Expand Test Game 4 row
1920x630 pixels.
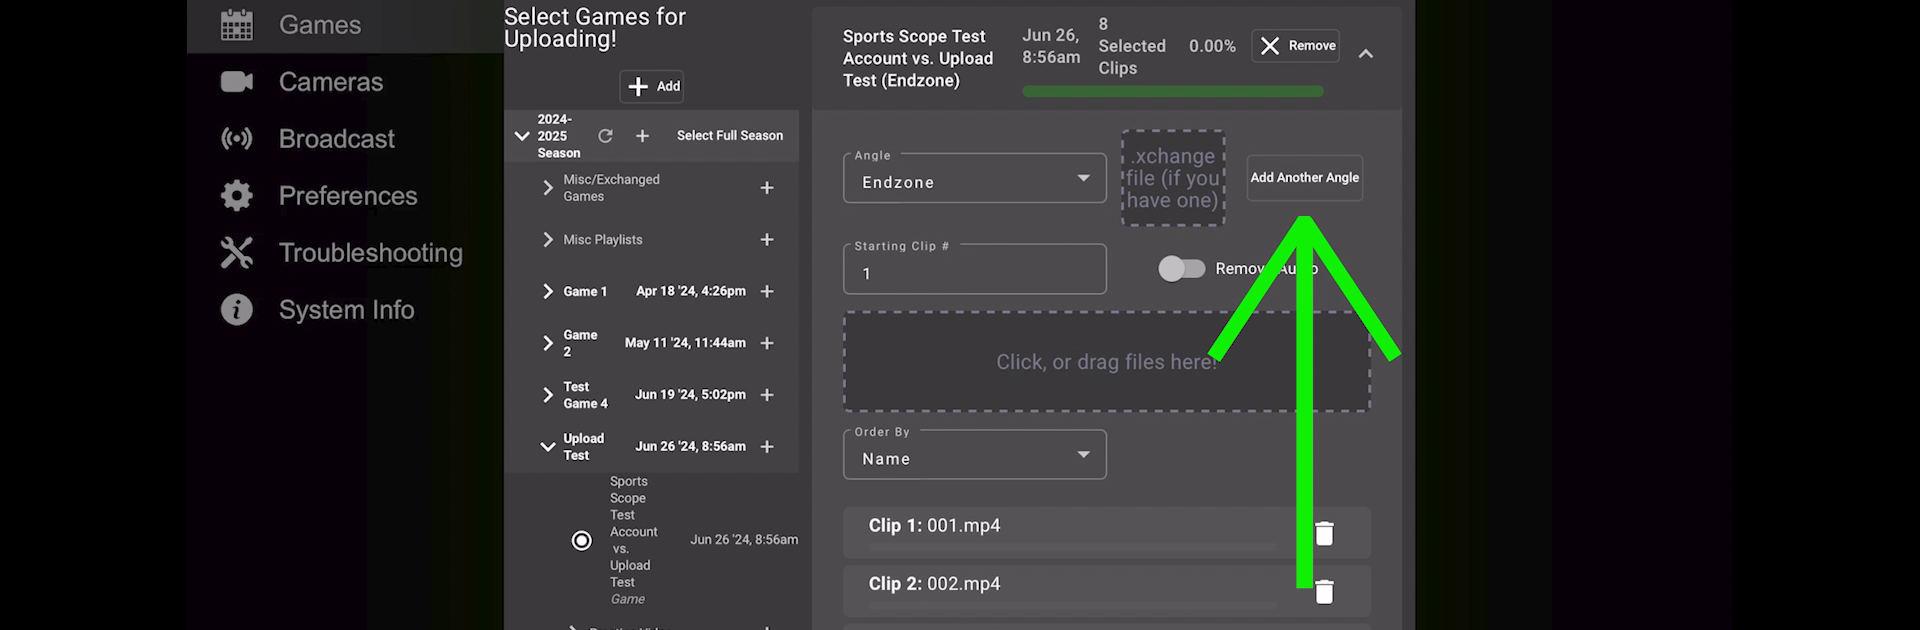pyautogui.click(x=547, y=395)
